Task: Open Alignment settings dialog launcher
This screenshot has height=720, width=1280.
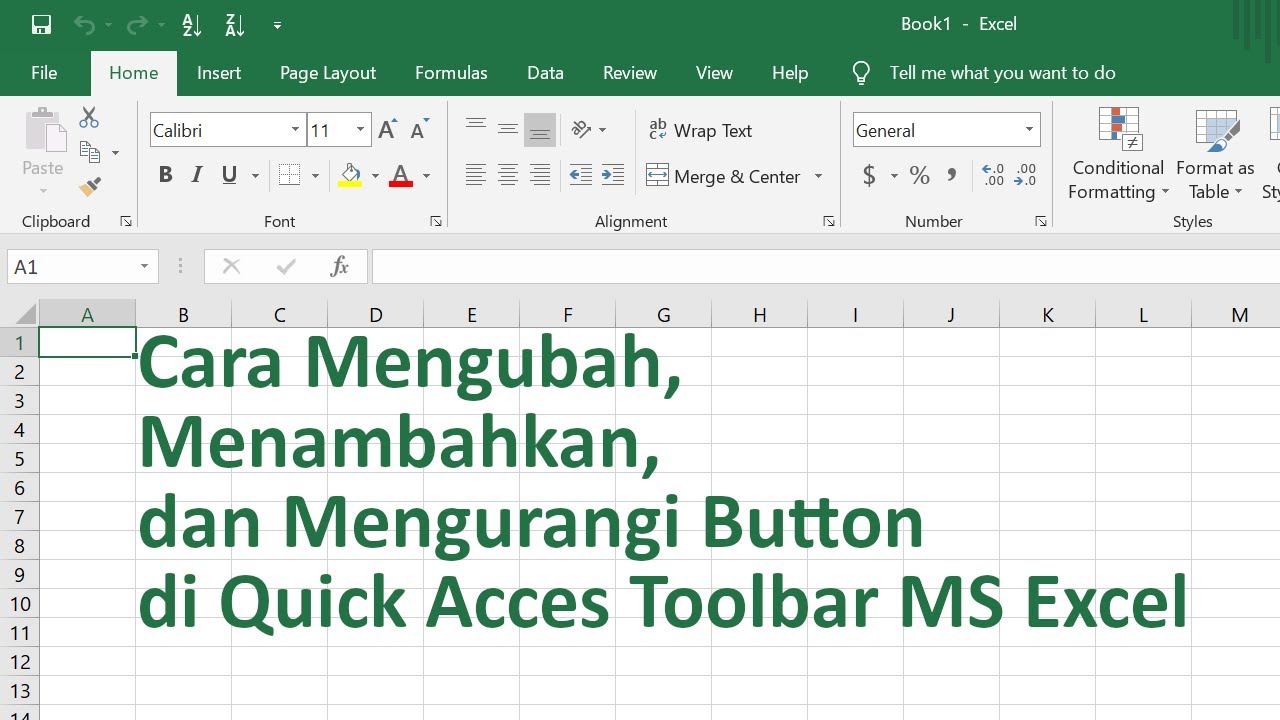Action: pos(829,221)
